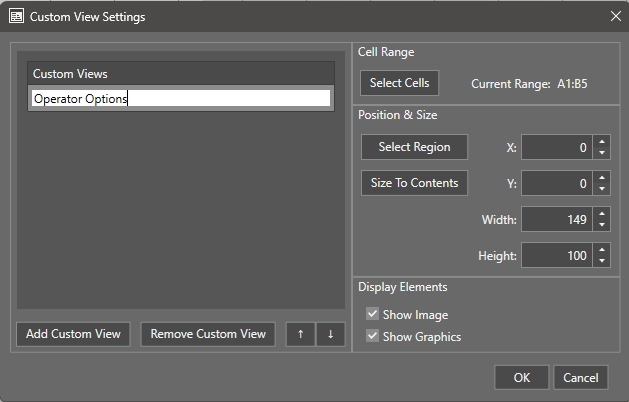
Task: Add a new custom view
Action: 73,334
